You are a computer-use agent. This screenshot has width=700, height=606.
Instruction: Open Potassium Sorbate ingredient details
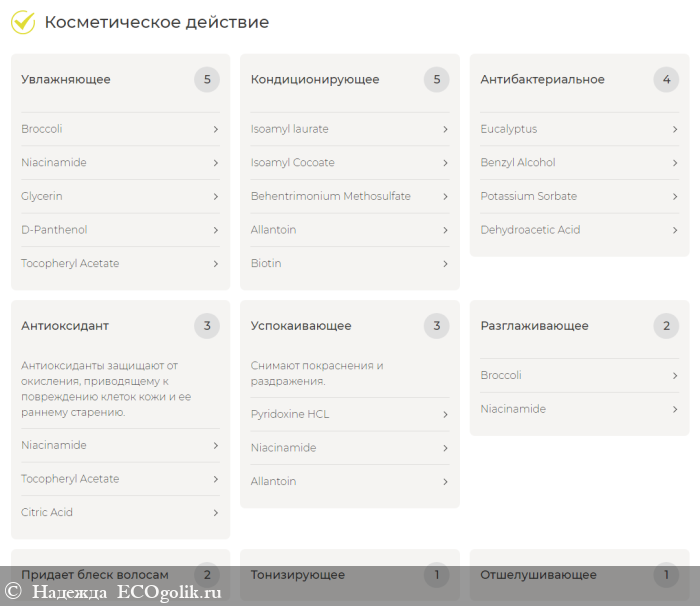tap(528, 197)
